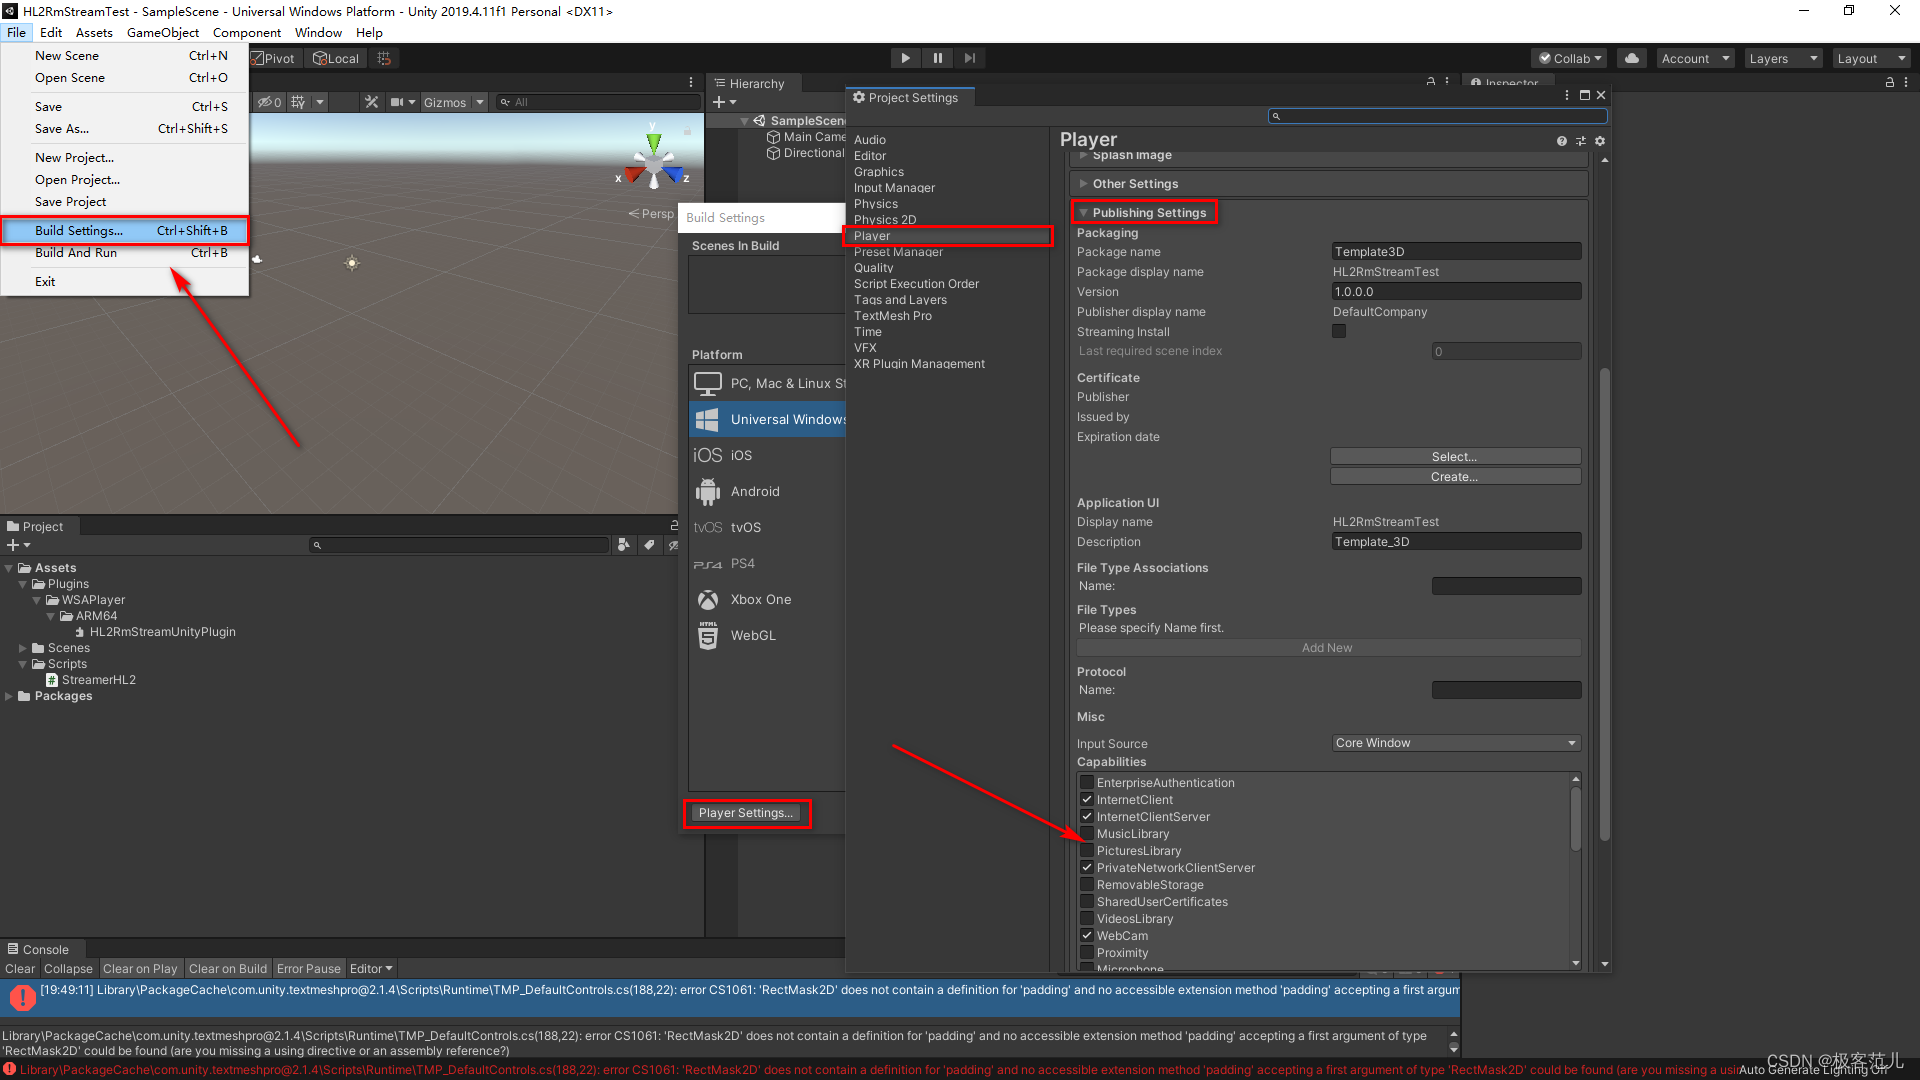Screen dimensions: 1920x1080
Task: Select the Xbox One platform
Action: point(767,599)
